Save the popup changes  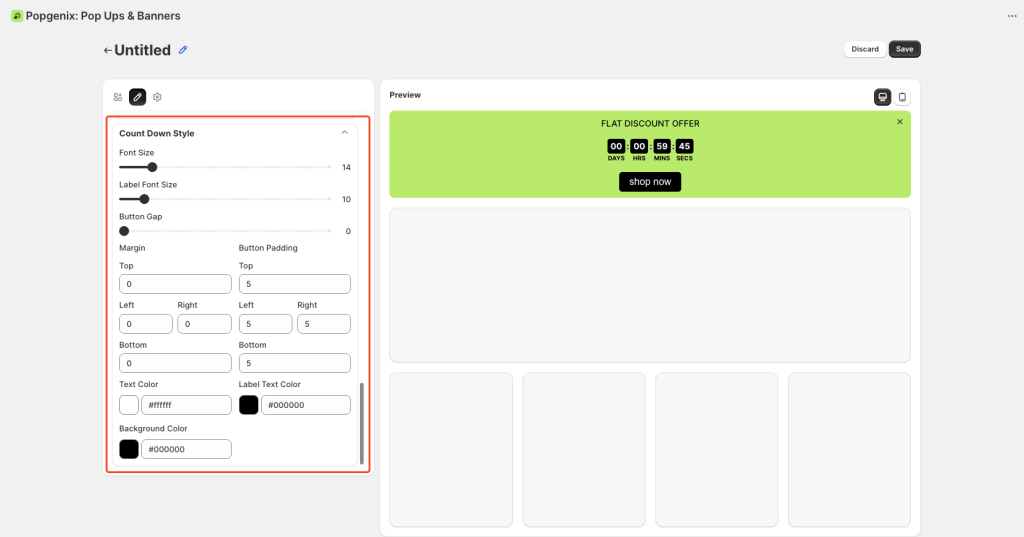click(904, 49)
